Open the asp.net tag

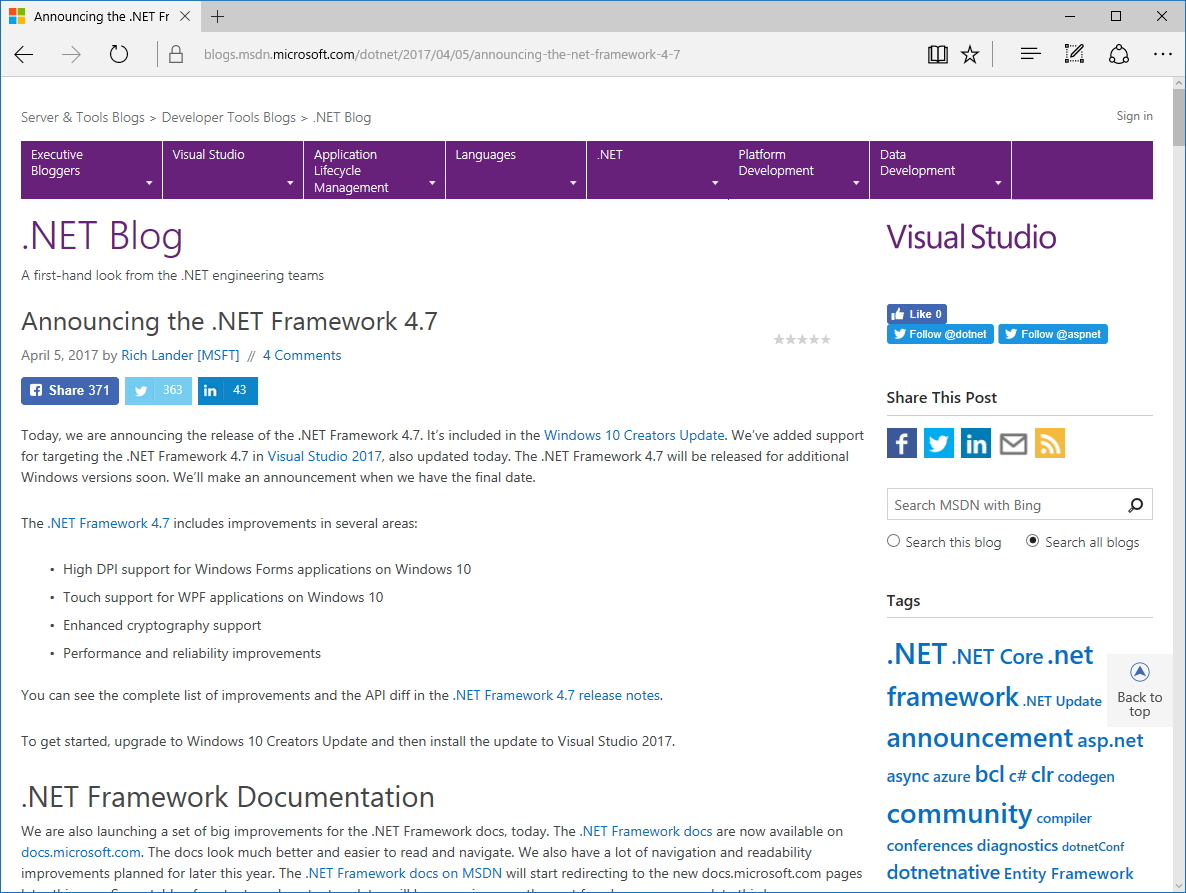pos(1110,741)
